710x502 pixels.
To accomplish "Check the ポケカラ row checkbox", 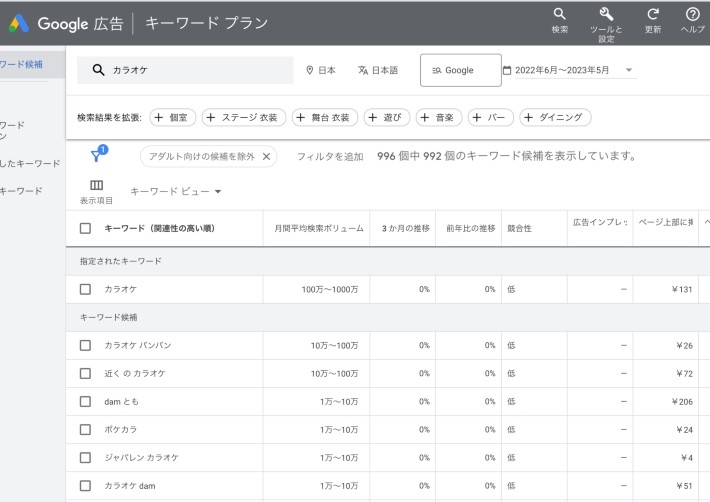I will [x=85, y=430].
